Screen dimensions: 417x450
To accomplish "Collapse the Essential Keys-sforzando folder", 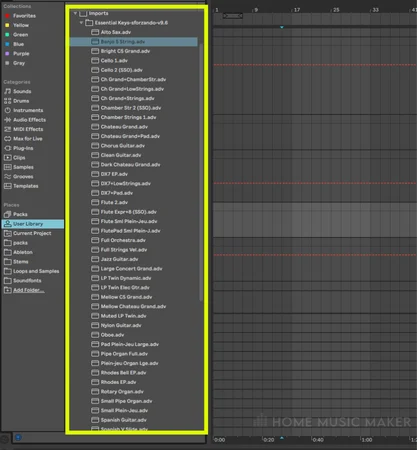I will click(81, 23).
